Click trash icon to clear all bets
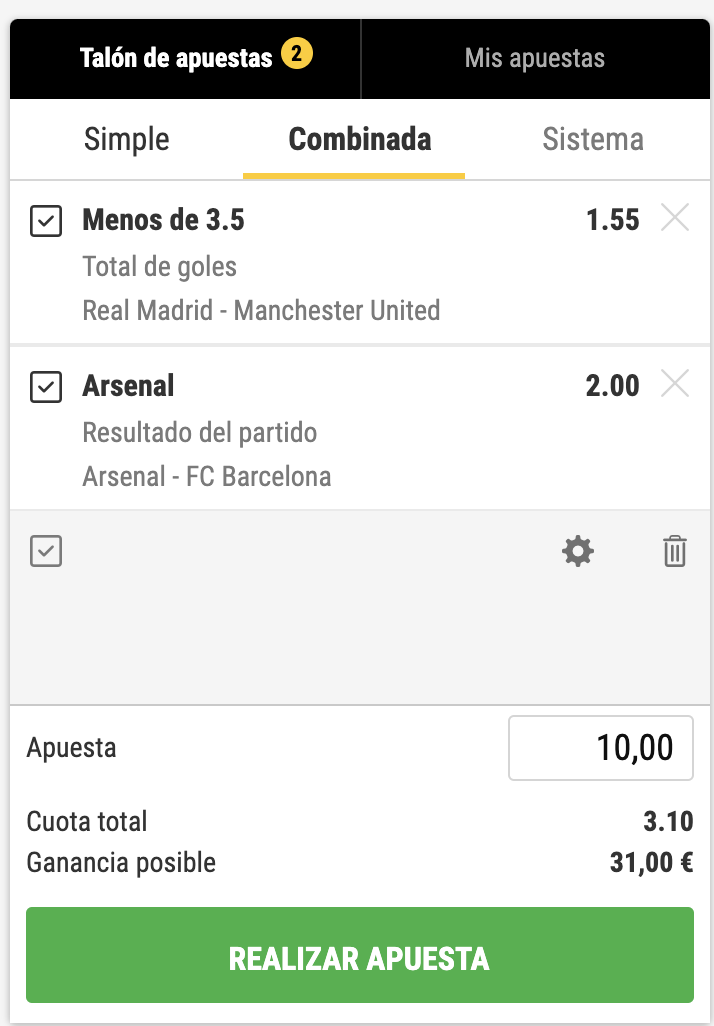Image resolution: width=714 pixels, height=1026 pixels. tap(675, 551)
